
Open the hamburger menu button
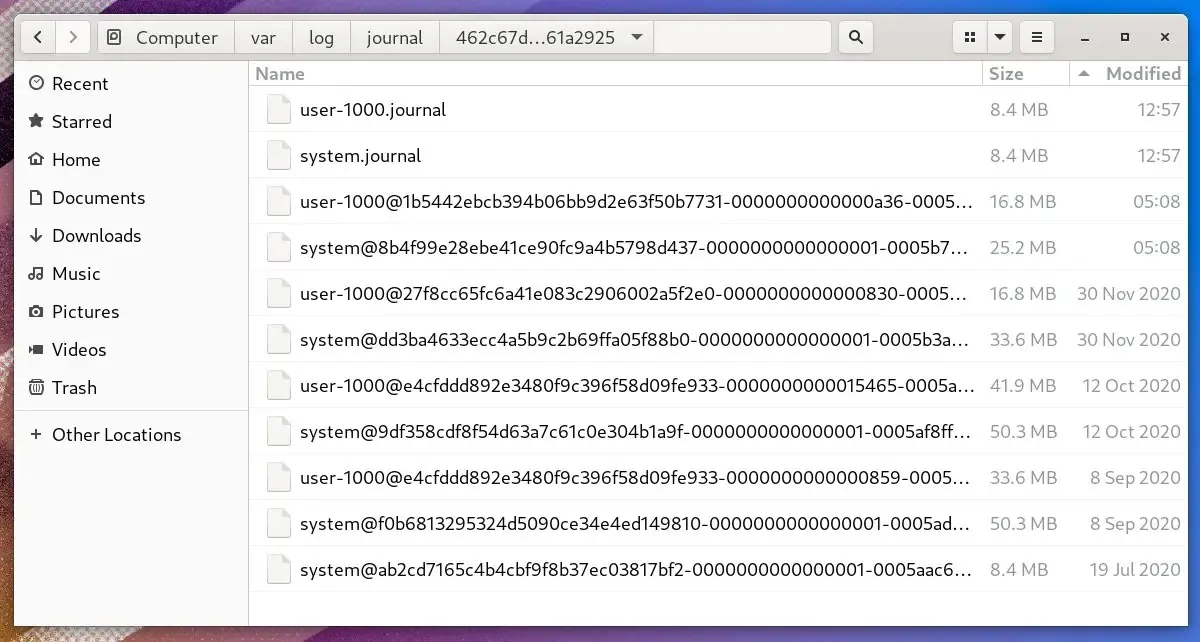pyautogui.click(x=1037, y=38)
